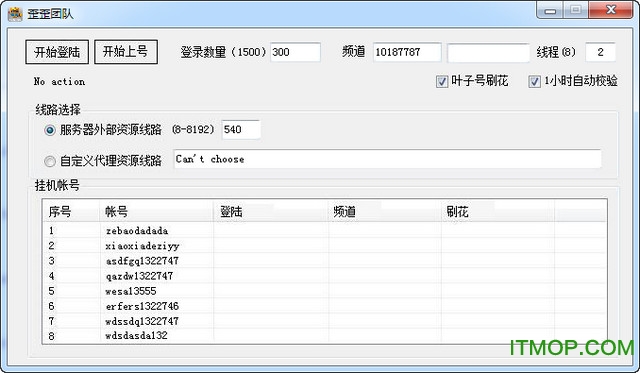Screen dimensions: 640x373
Task: Click the 刷花 column header
Action: coord(498,211)
